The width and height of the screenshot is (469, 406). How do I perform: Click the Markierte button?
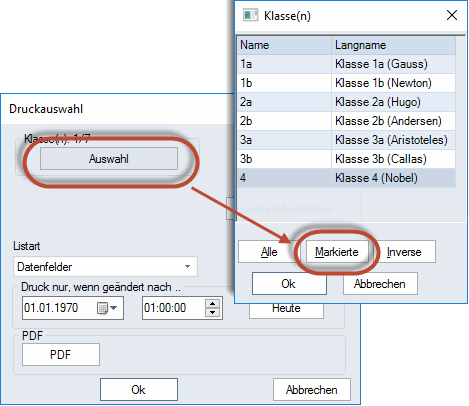click(337, 252)
